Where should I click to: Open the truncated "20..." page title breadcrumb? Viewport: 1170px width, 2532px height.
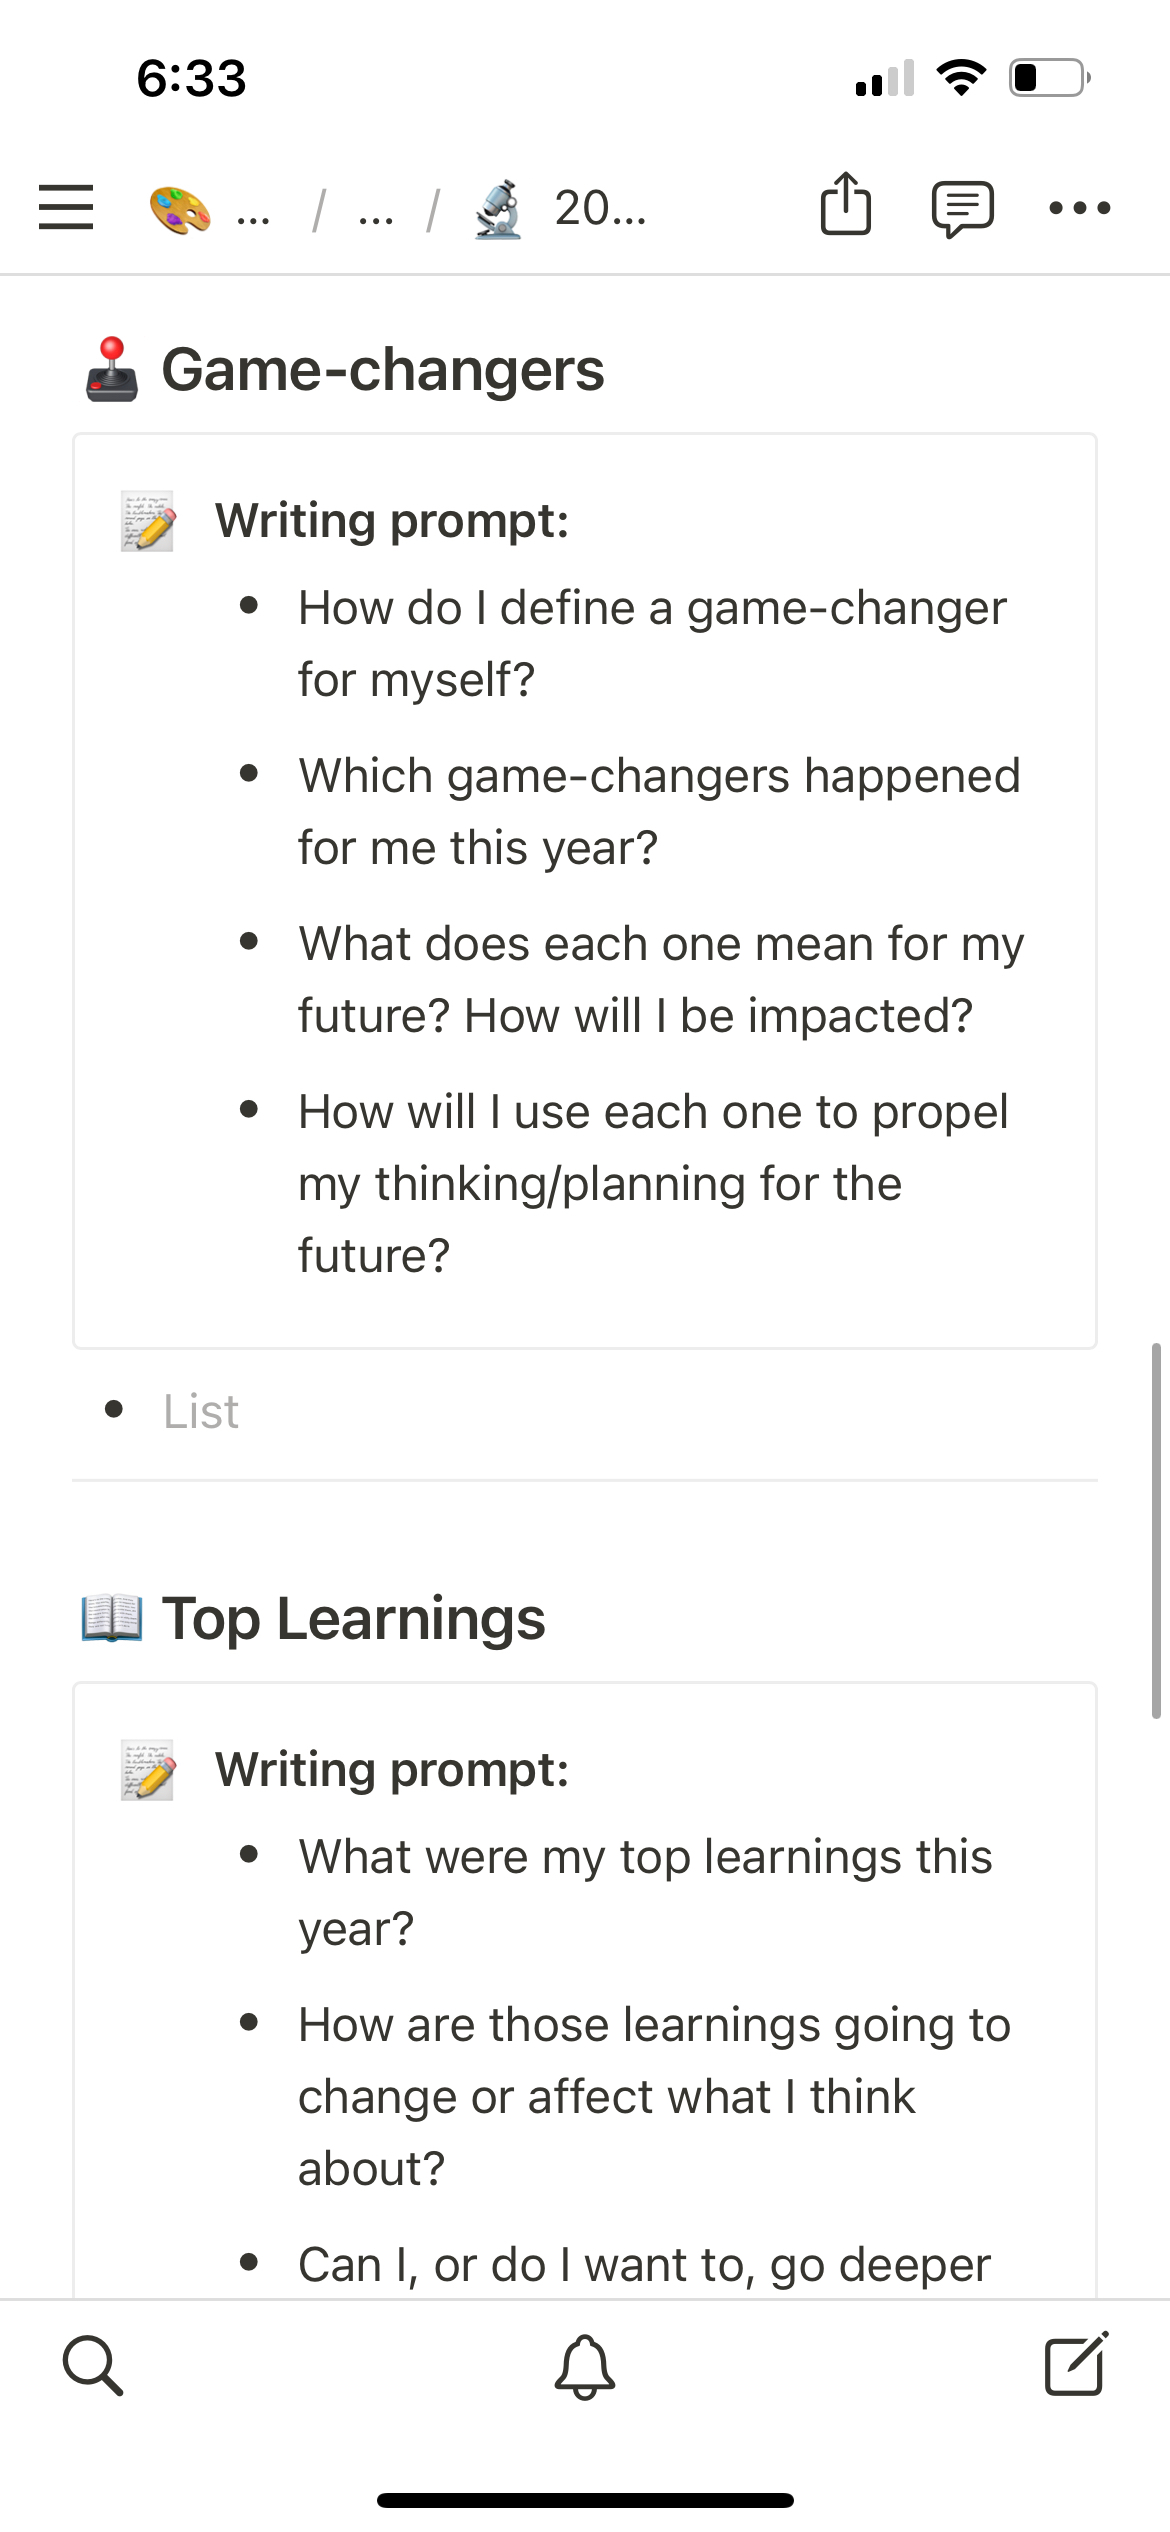(x=600, y=208)
